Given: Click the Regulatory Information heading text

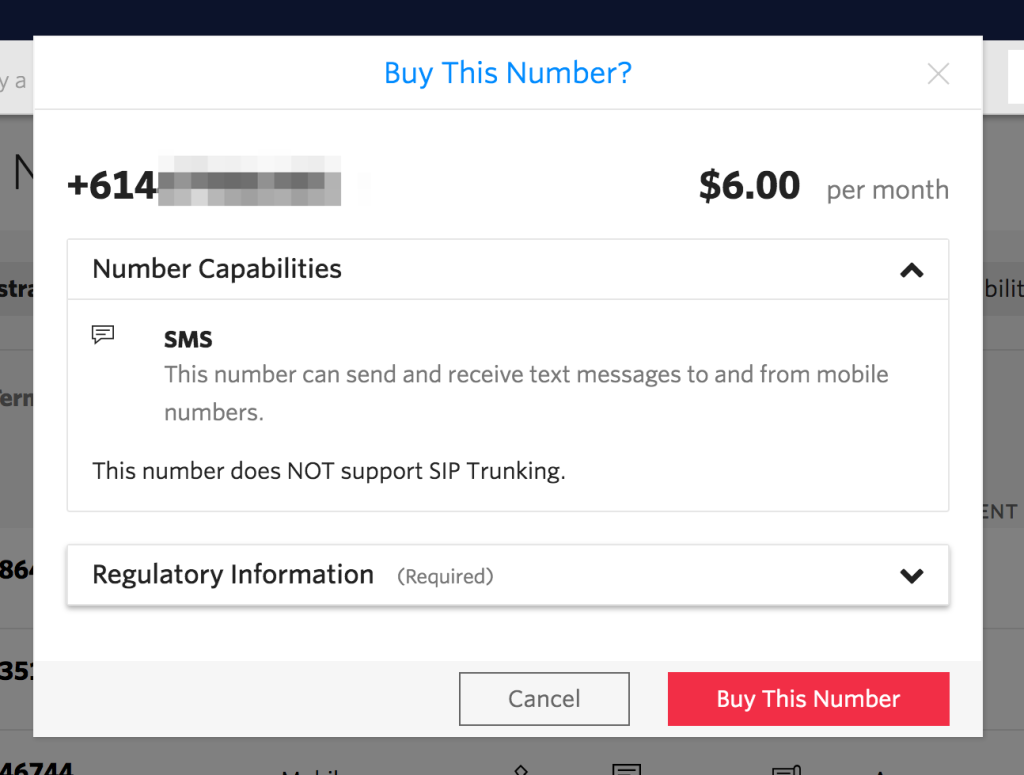Looking at the screenshot, I should (233, 575).
